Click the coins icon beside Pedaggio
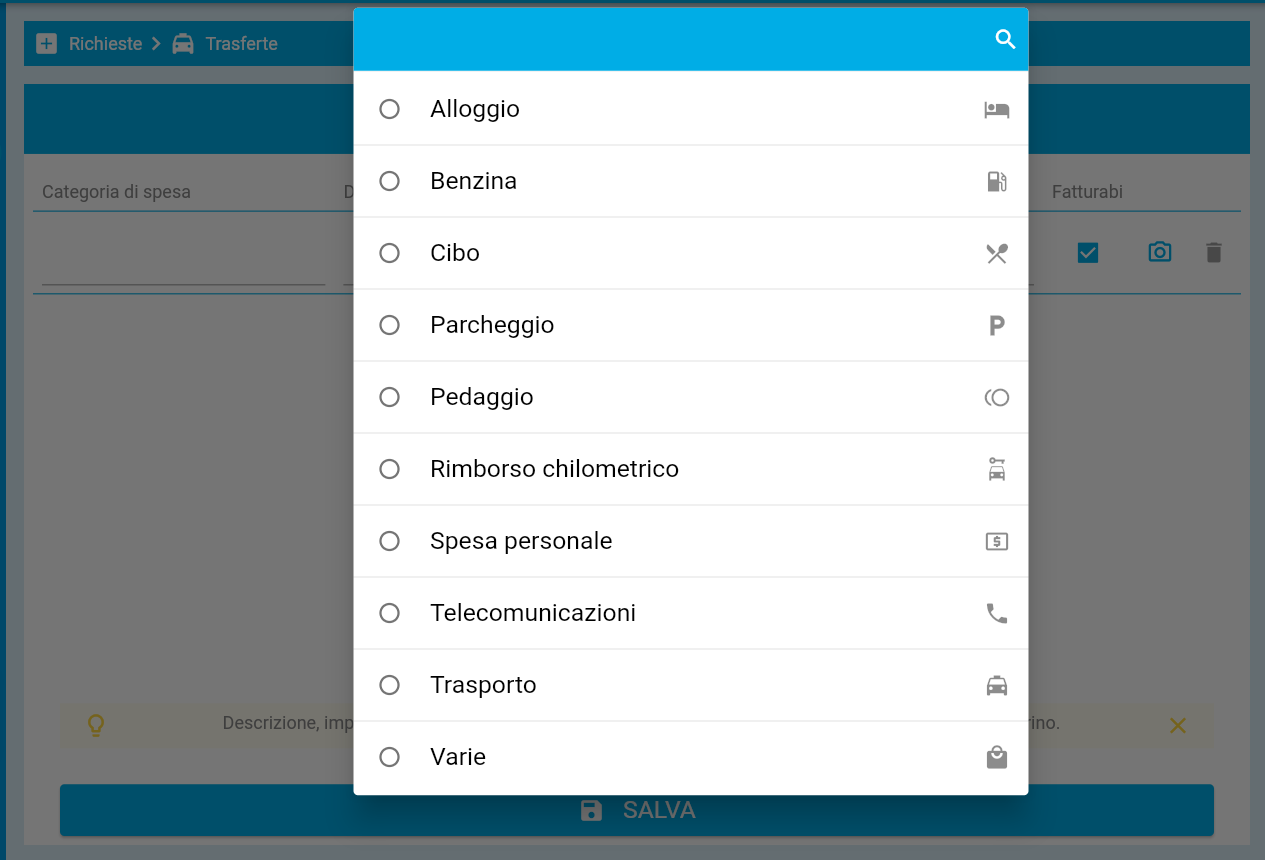1265x860 pixels. tap(996, 397)
